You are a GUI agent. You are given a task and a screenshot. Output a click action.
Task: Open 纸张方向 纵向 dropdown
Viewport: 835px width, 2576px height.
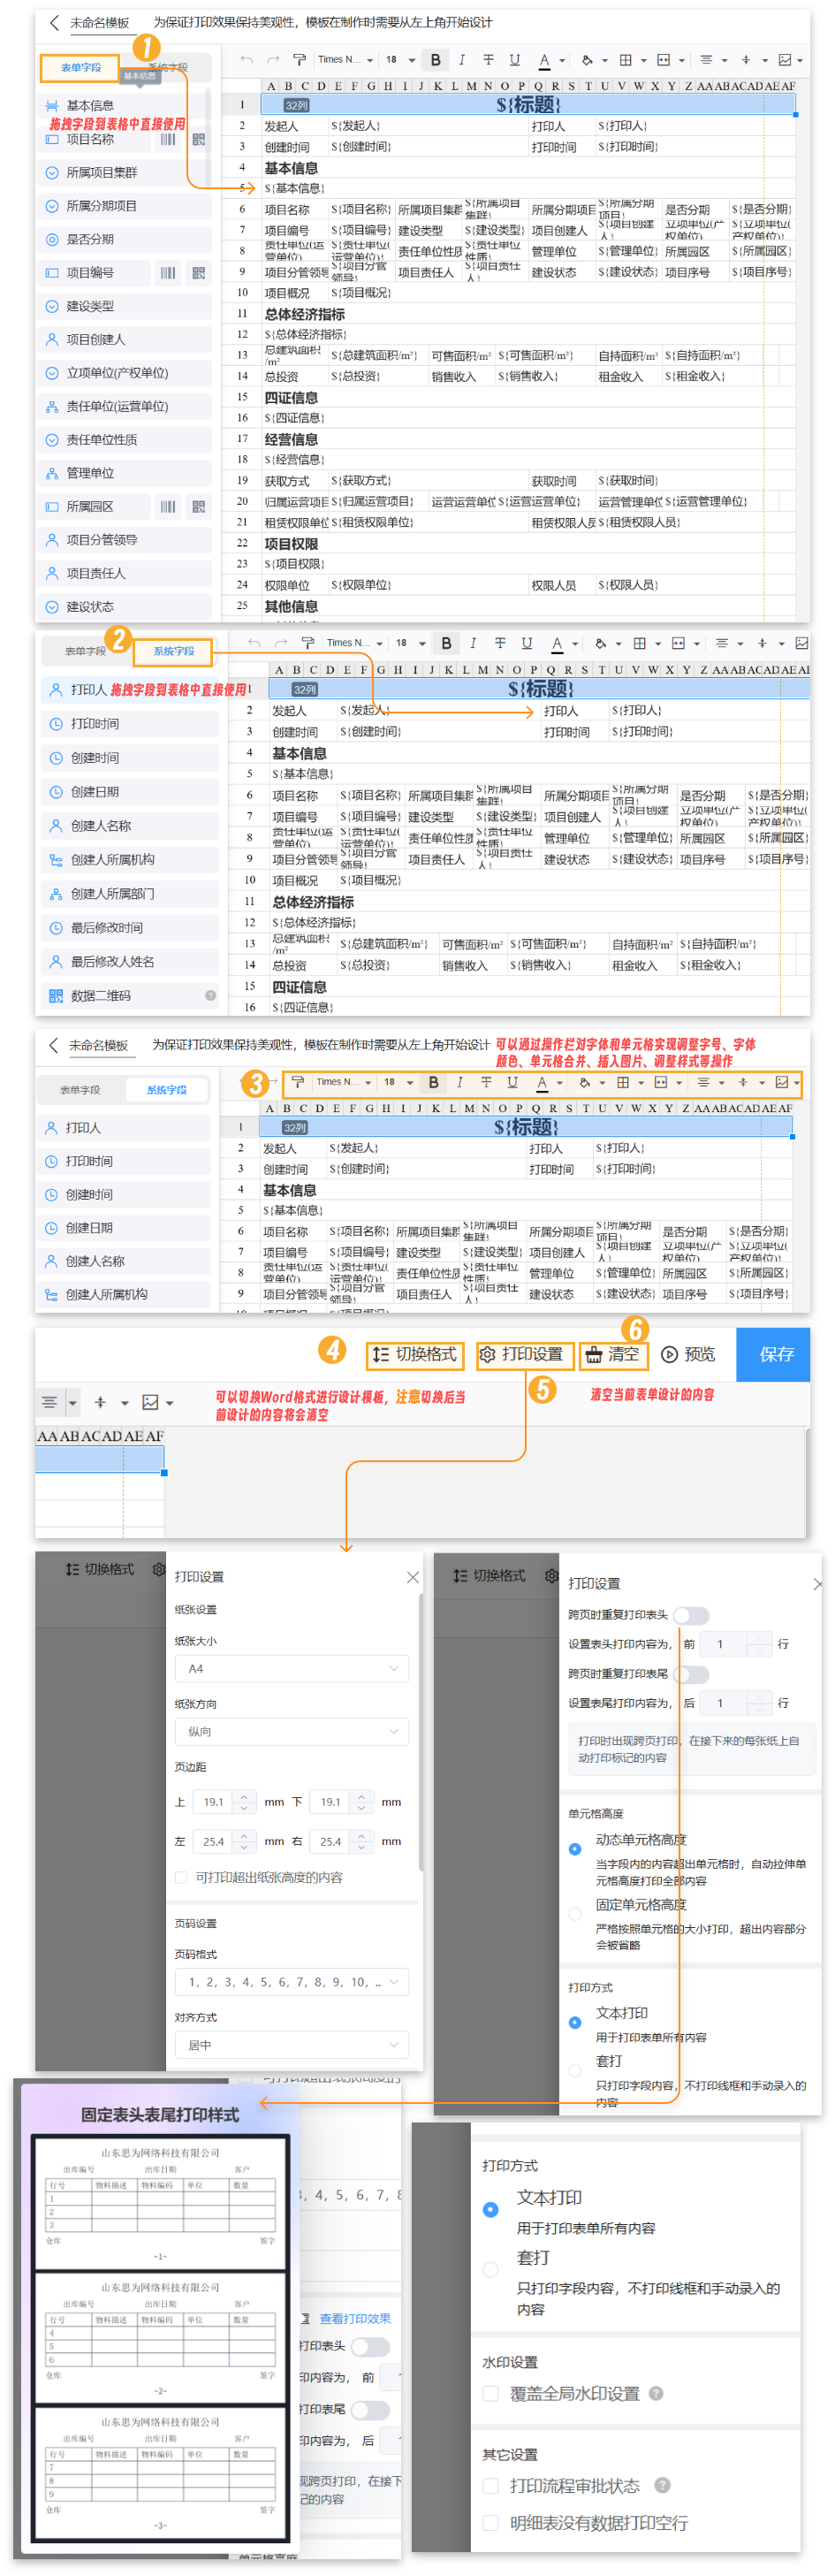(292, 1731)
